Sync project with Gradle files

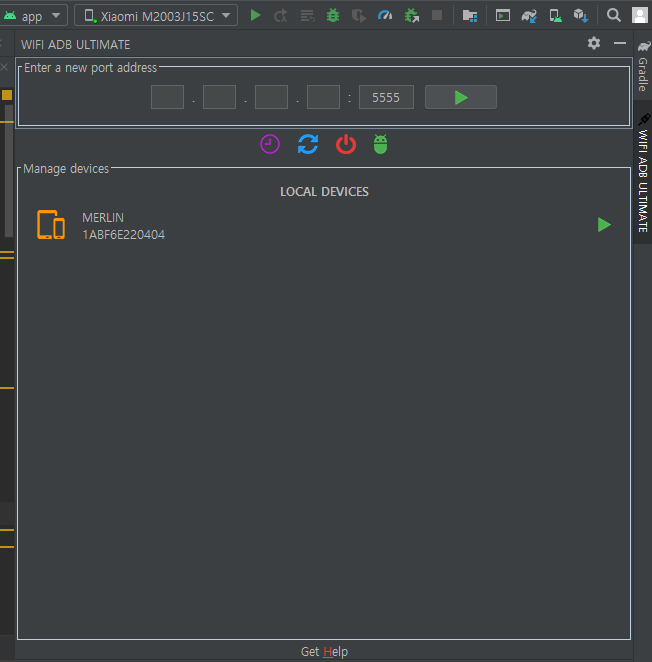click(529, 16)
